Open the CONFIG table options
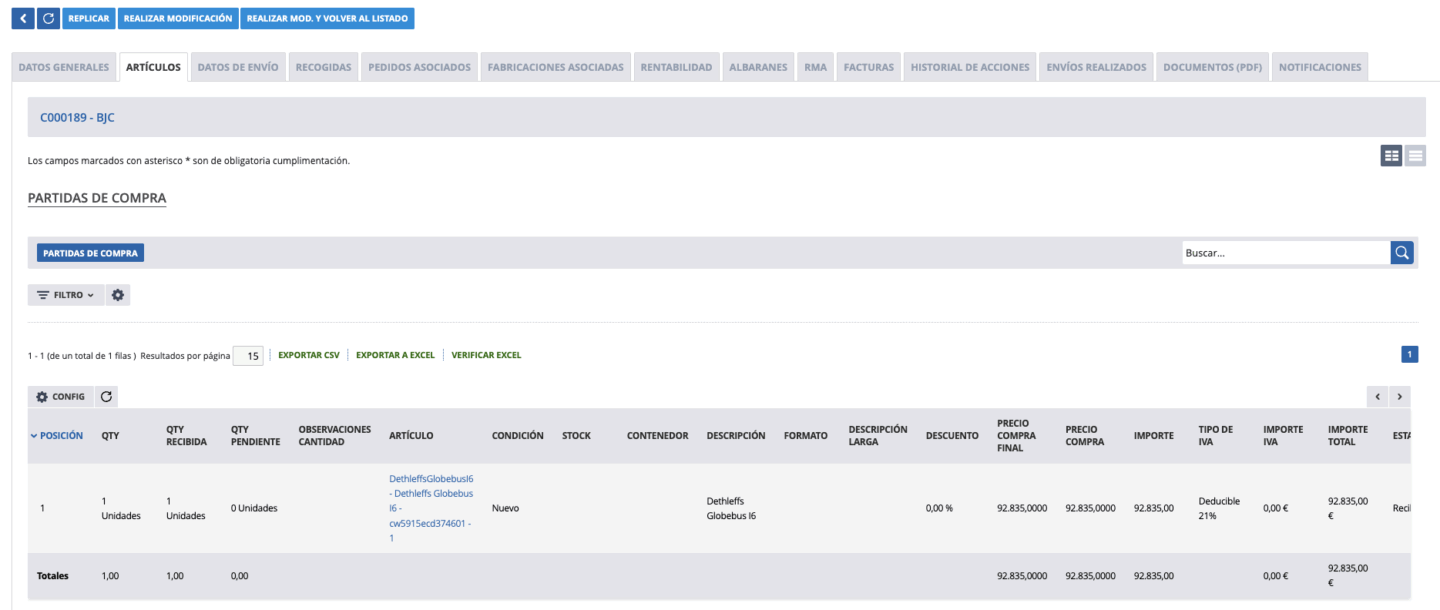The height and width of the screenshot is (610, 1440). [60, 397]
